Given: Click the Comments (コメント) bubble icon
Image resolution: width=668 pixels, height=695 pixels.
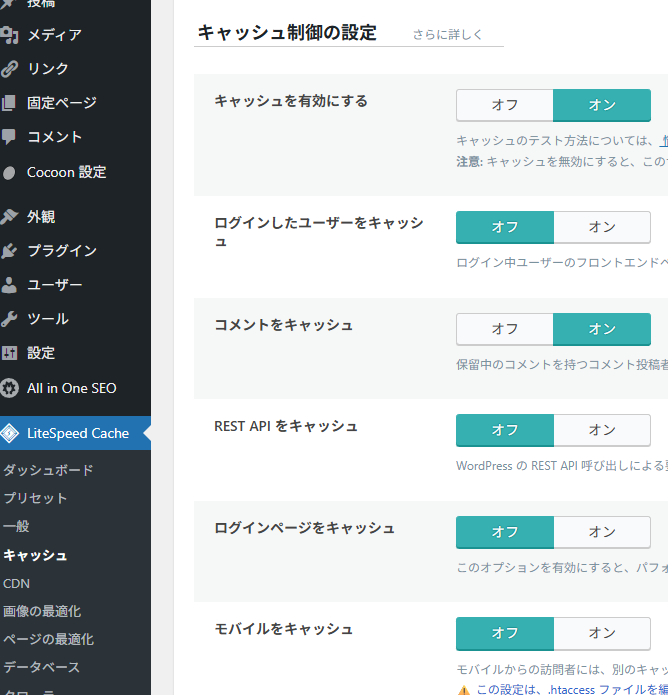Looking at the screenshot, I should 10,137.
